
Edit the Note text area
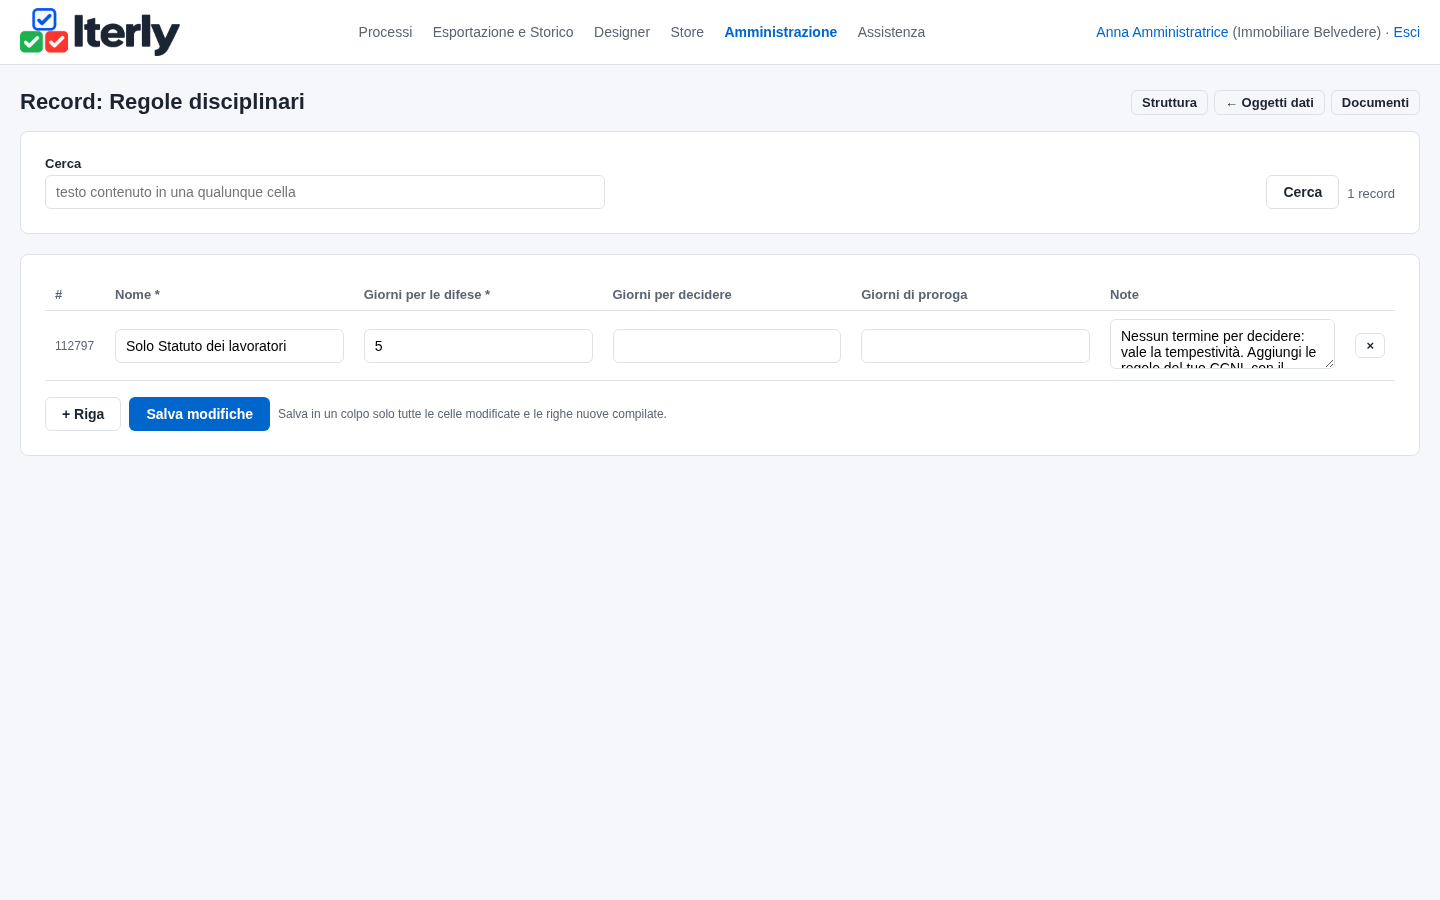coord(1222,344)
